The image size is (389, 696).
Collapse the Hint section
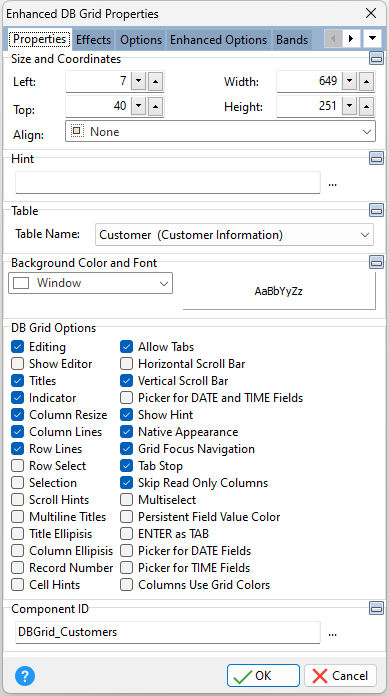(x=377, y=158)
